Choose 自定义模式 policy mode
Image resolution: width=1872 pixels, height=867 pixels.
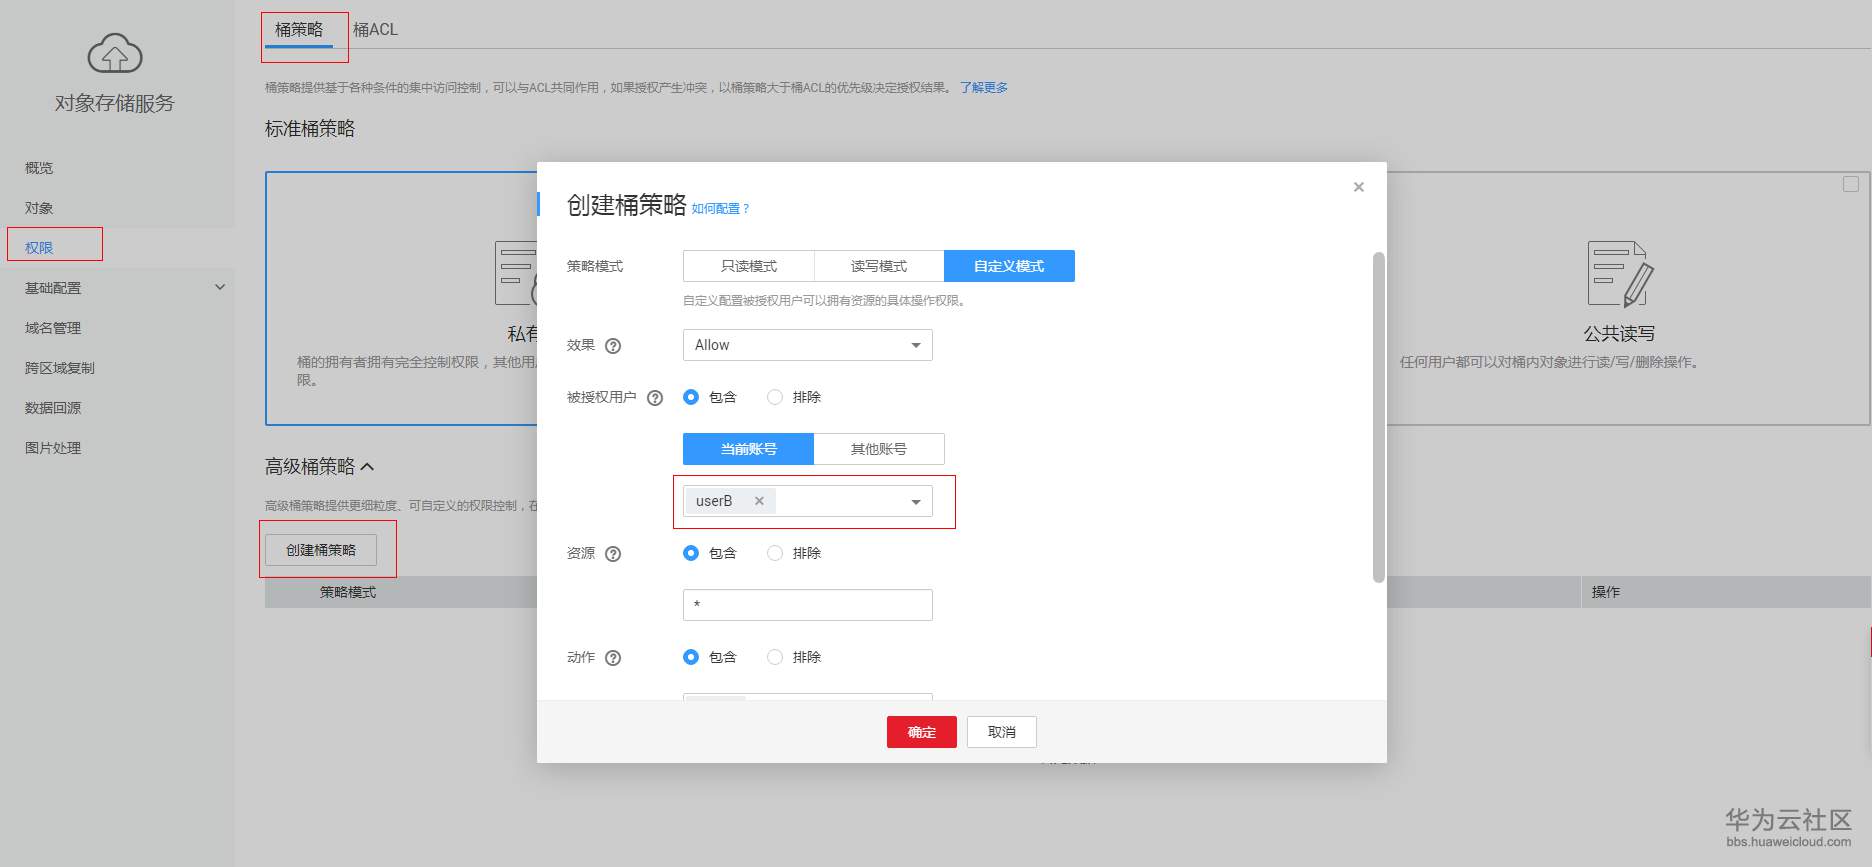click(1009, 266)
